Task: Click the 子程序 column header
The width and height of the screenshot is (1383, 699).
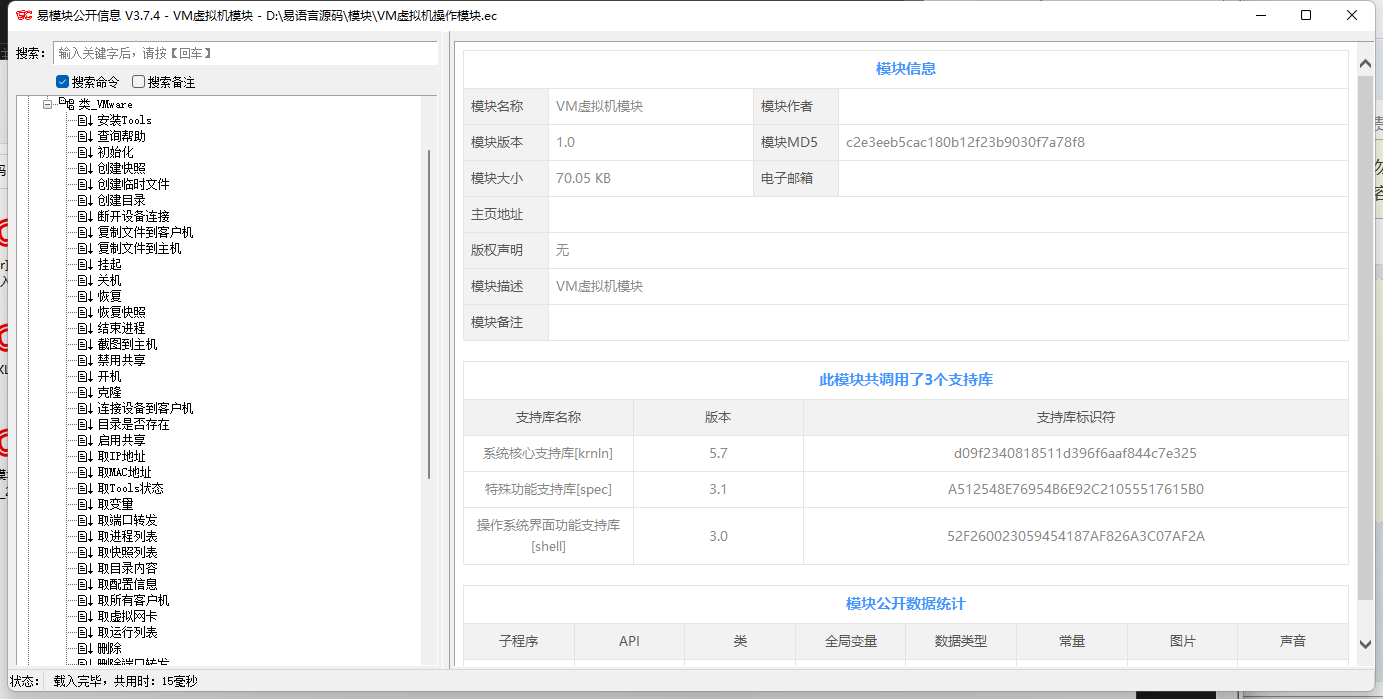Action: (x=518, y=641)
